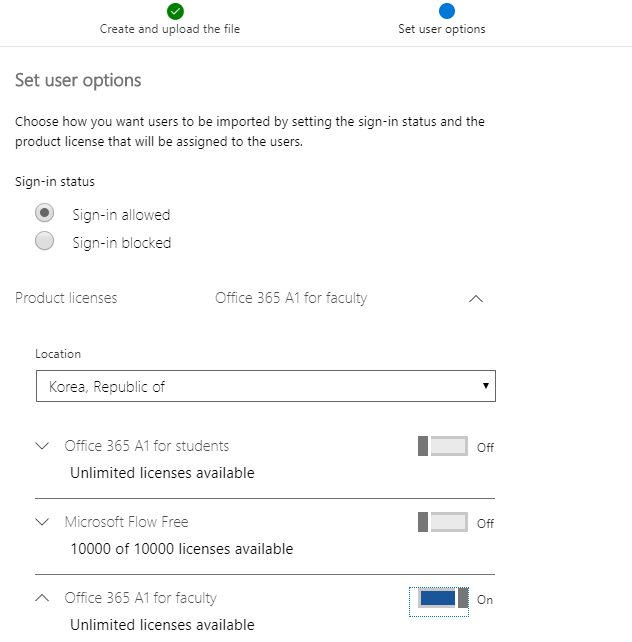Viewport: 632px width, 642px height.
Task: Click the Sign-in allowed label text
Action: [x=121, y=215]
